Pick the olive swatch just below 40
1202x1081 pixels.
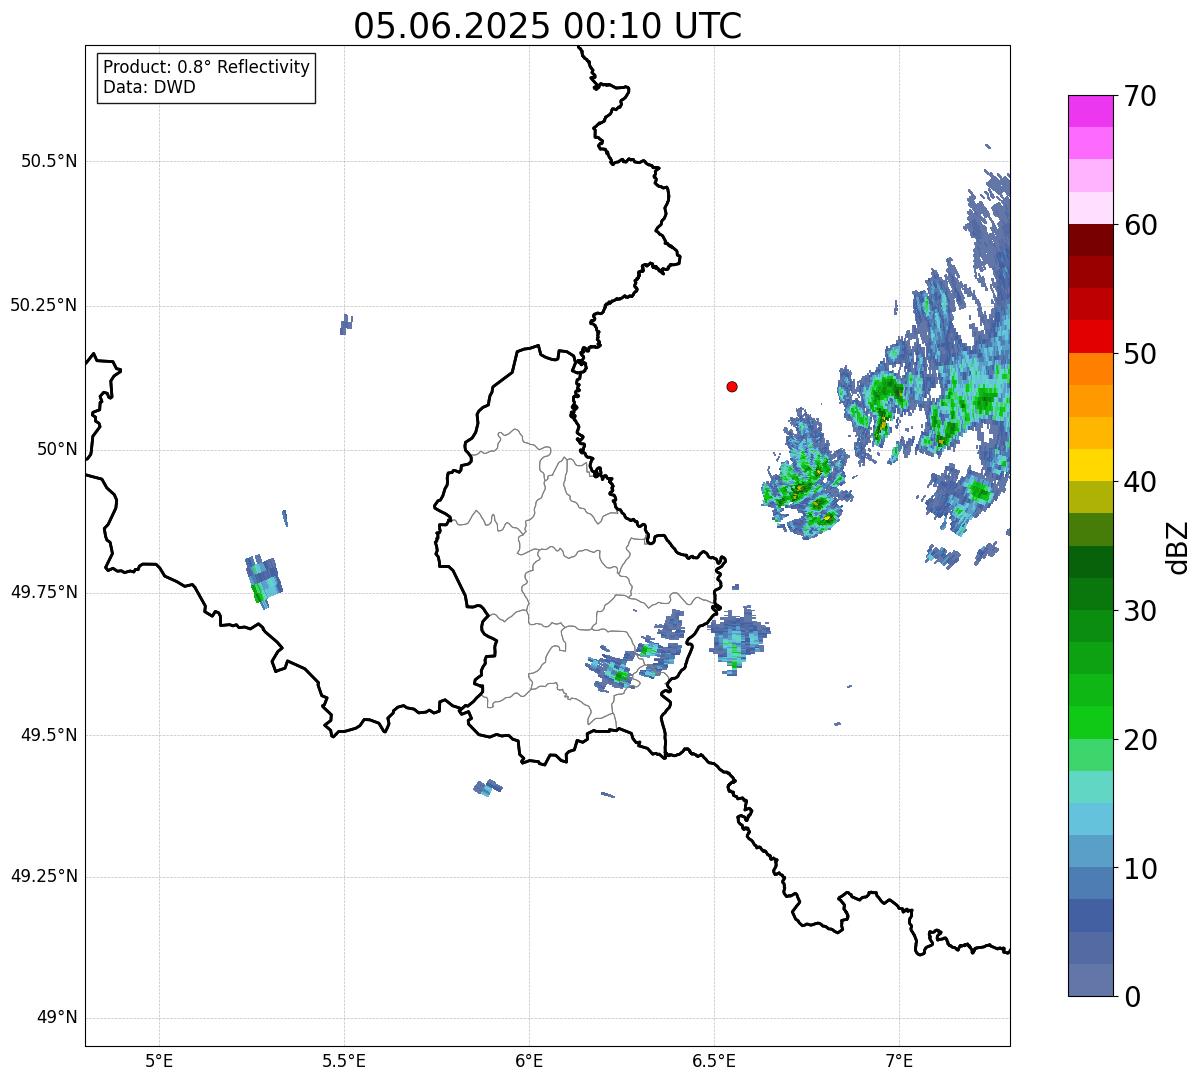(x=1090, y=498)
